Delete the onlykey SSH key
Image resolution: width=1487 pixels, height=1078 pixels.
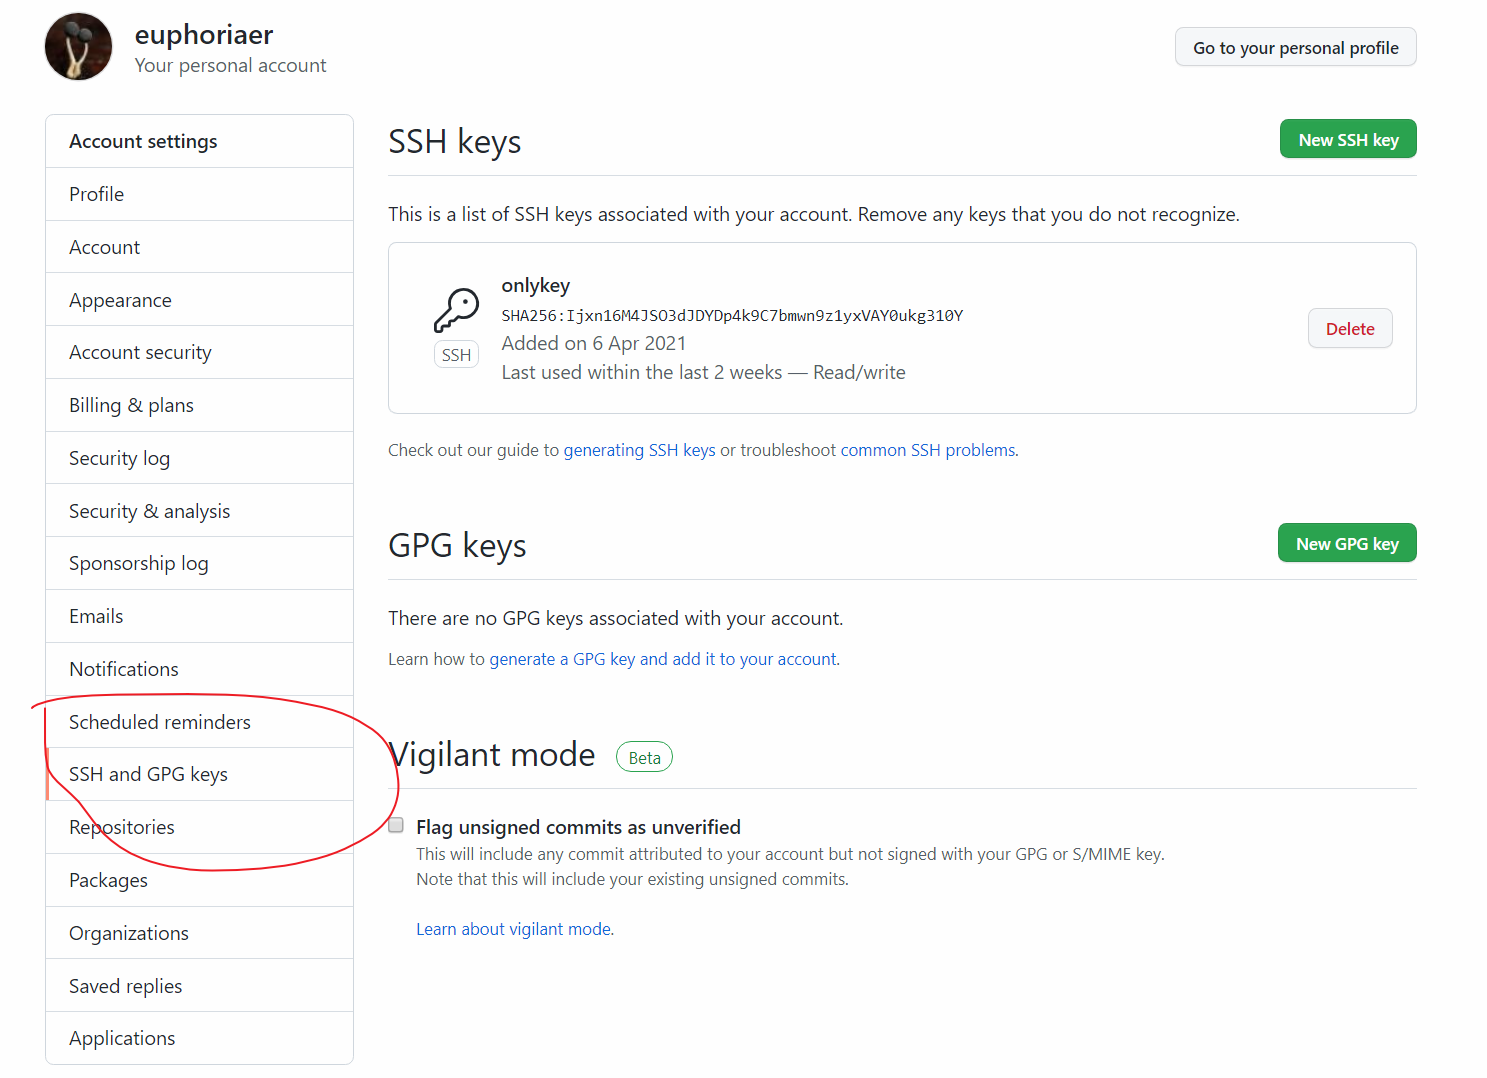1350,329
